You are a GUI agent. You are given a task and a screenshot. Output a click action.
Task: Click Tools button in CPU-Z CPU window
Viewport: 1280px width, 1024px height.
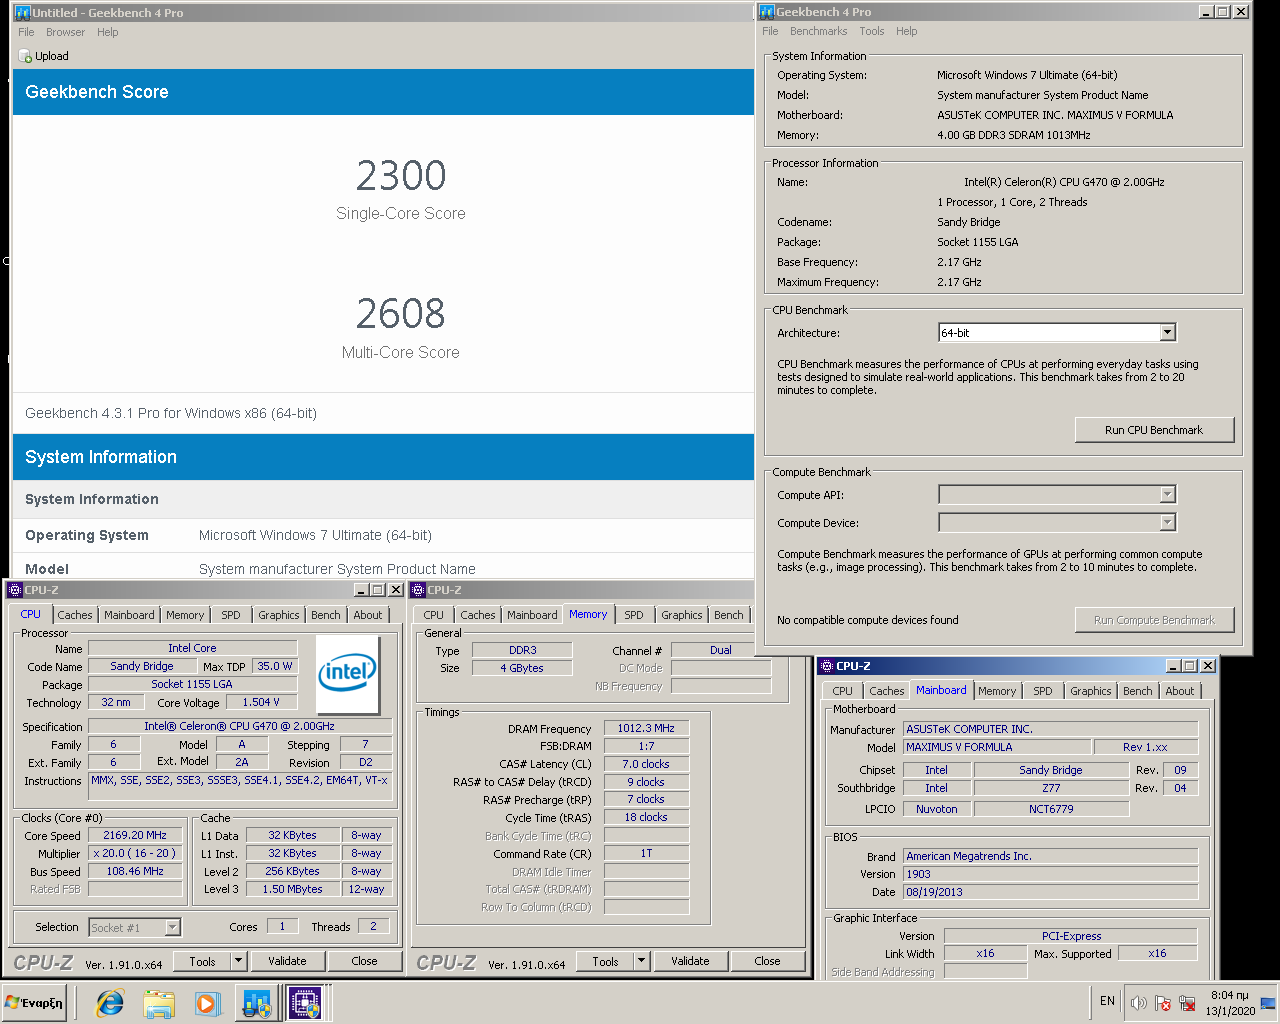click(x=202, y=961)
